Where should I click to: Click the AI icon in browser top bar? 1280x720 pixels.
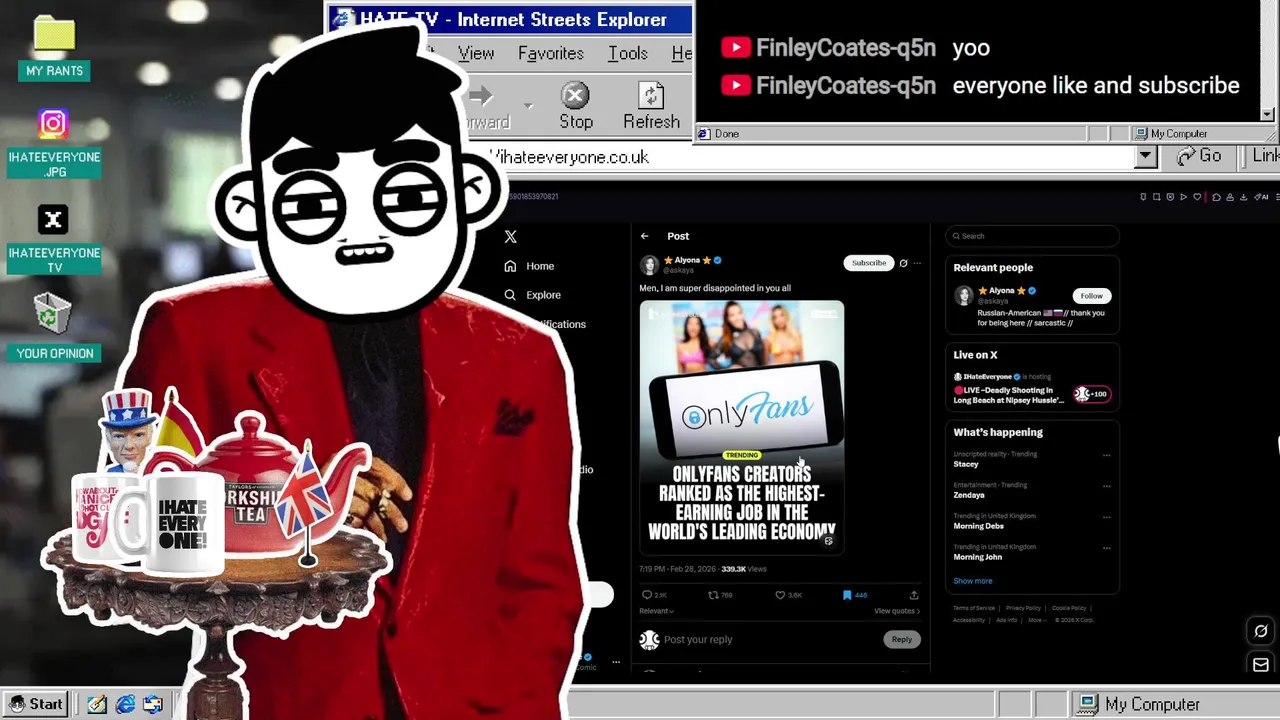(x=1261, y=197)
